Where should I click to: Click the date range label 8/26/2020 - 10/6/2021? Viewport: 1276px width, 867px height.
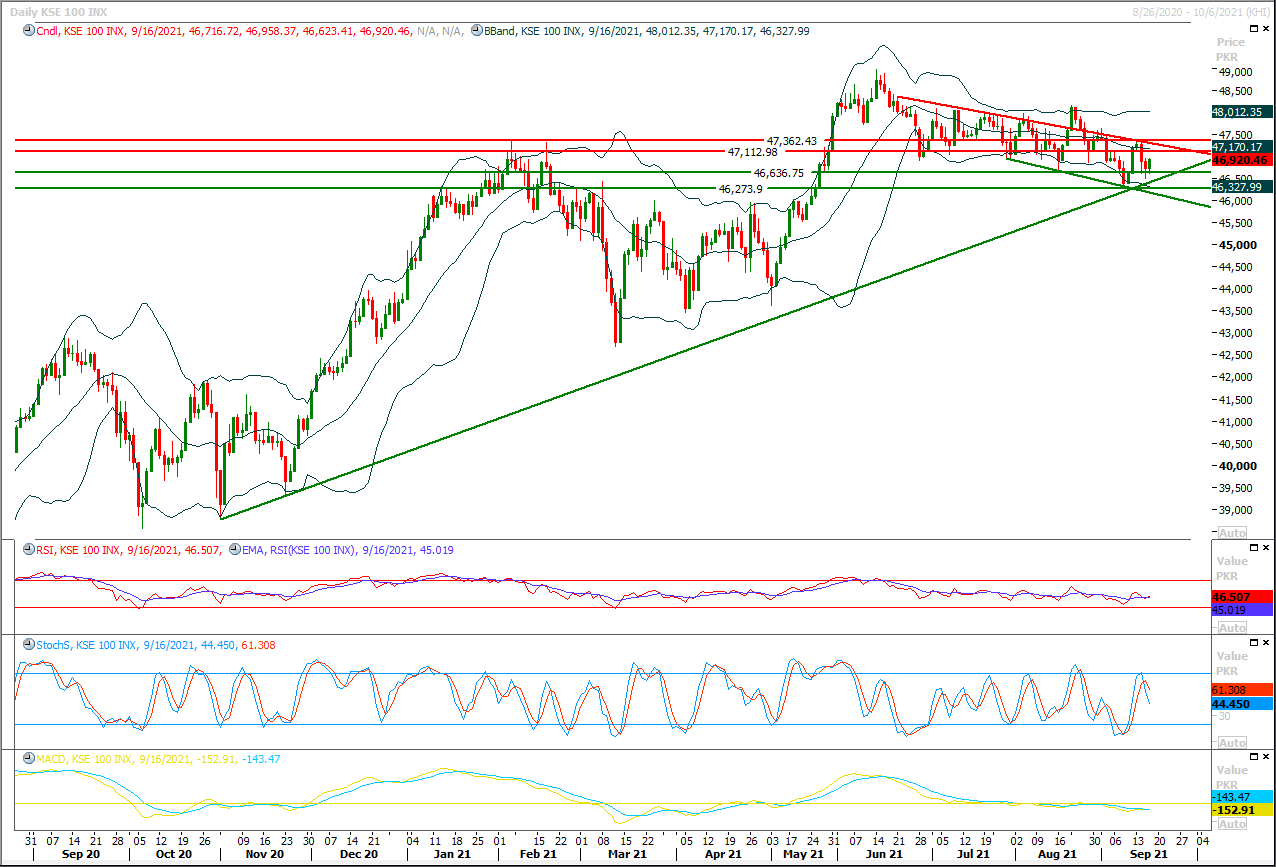click(x=1201, y=10)
